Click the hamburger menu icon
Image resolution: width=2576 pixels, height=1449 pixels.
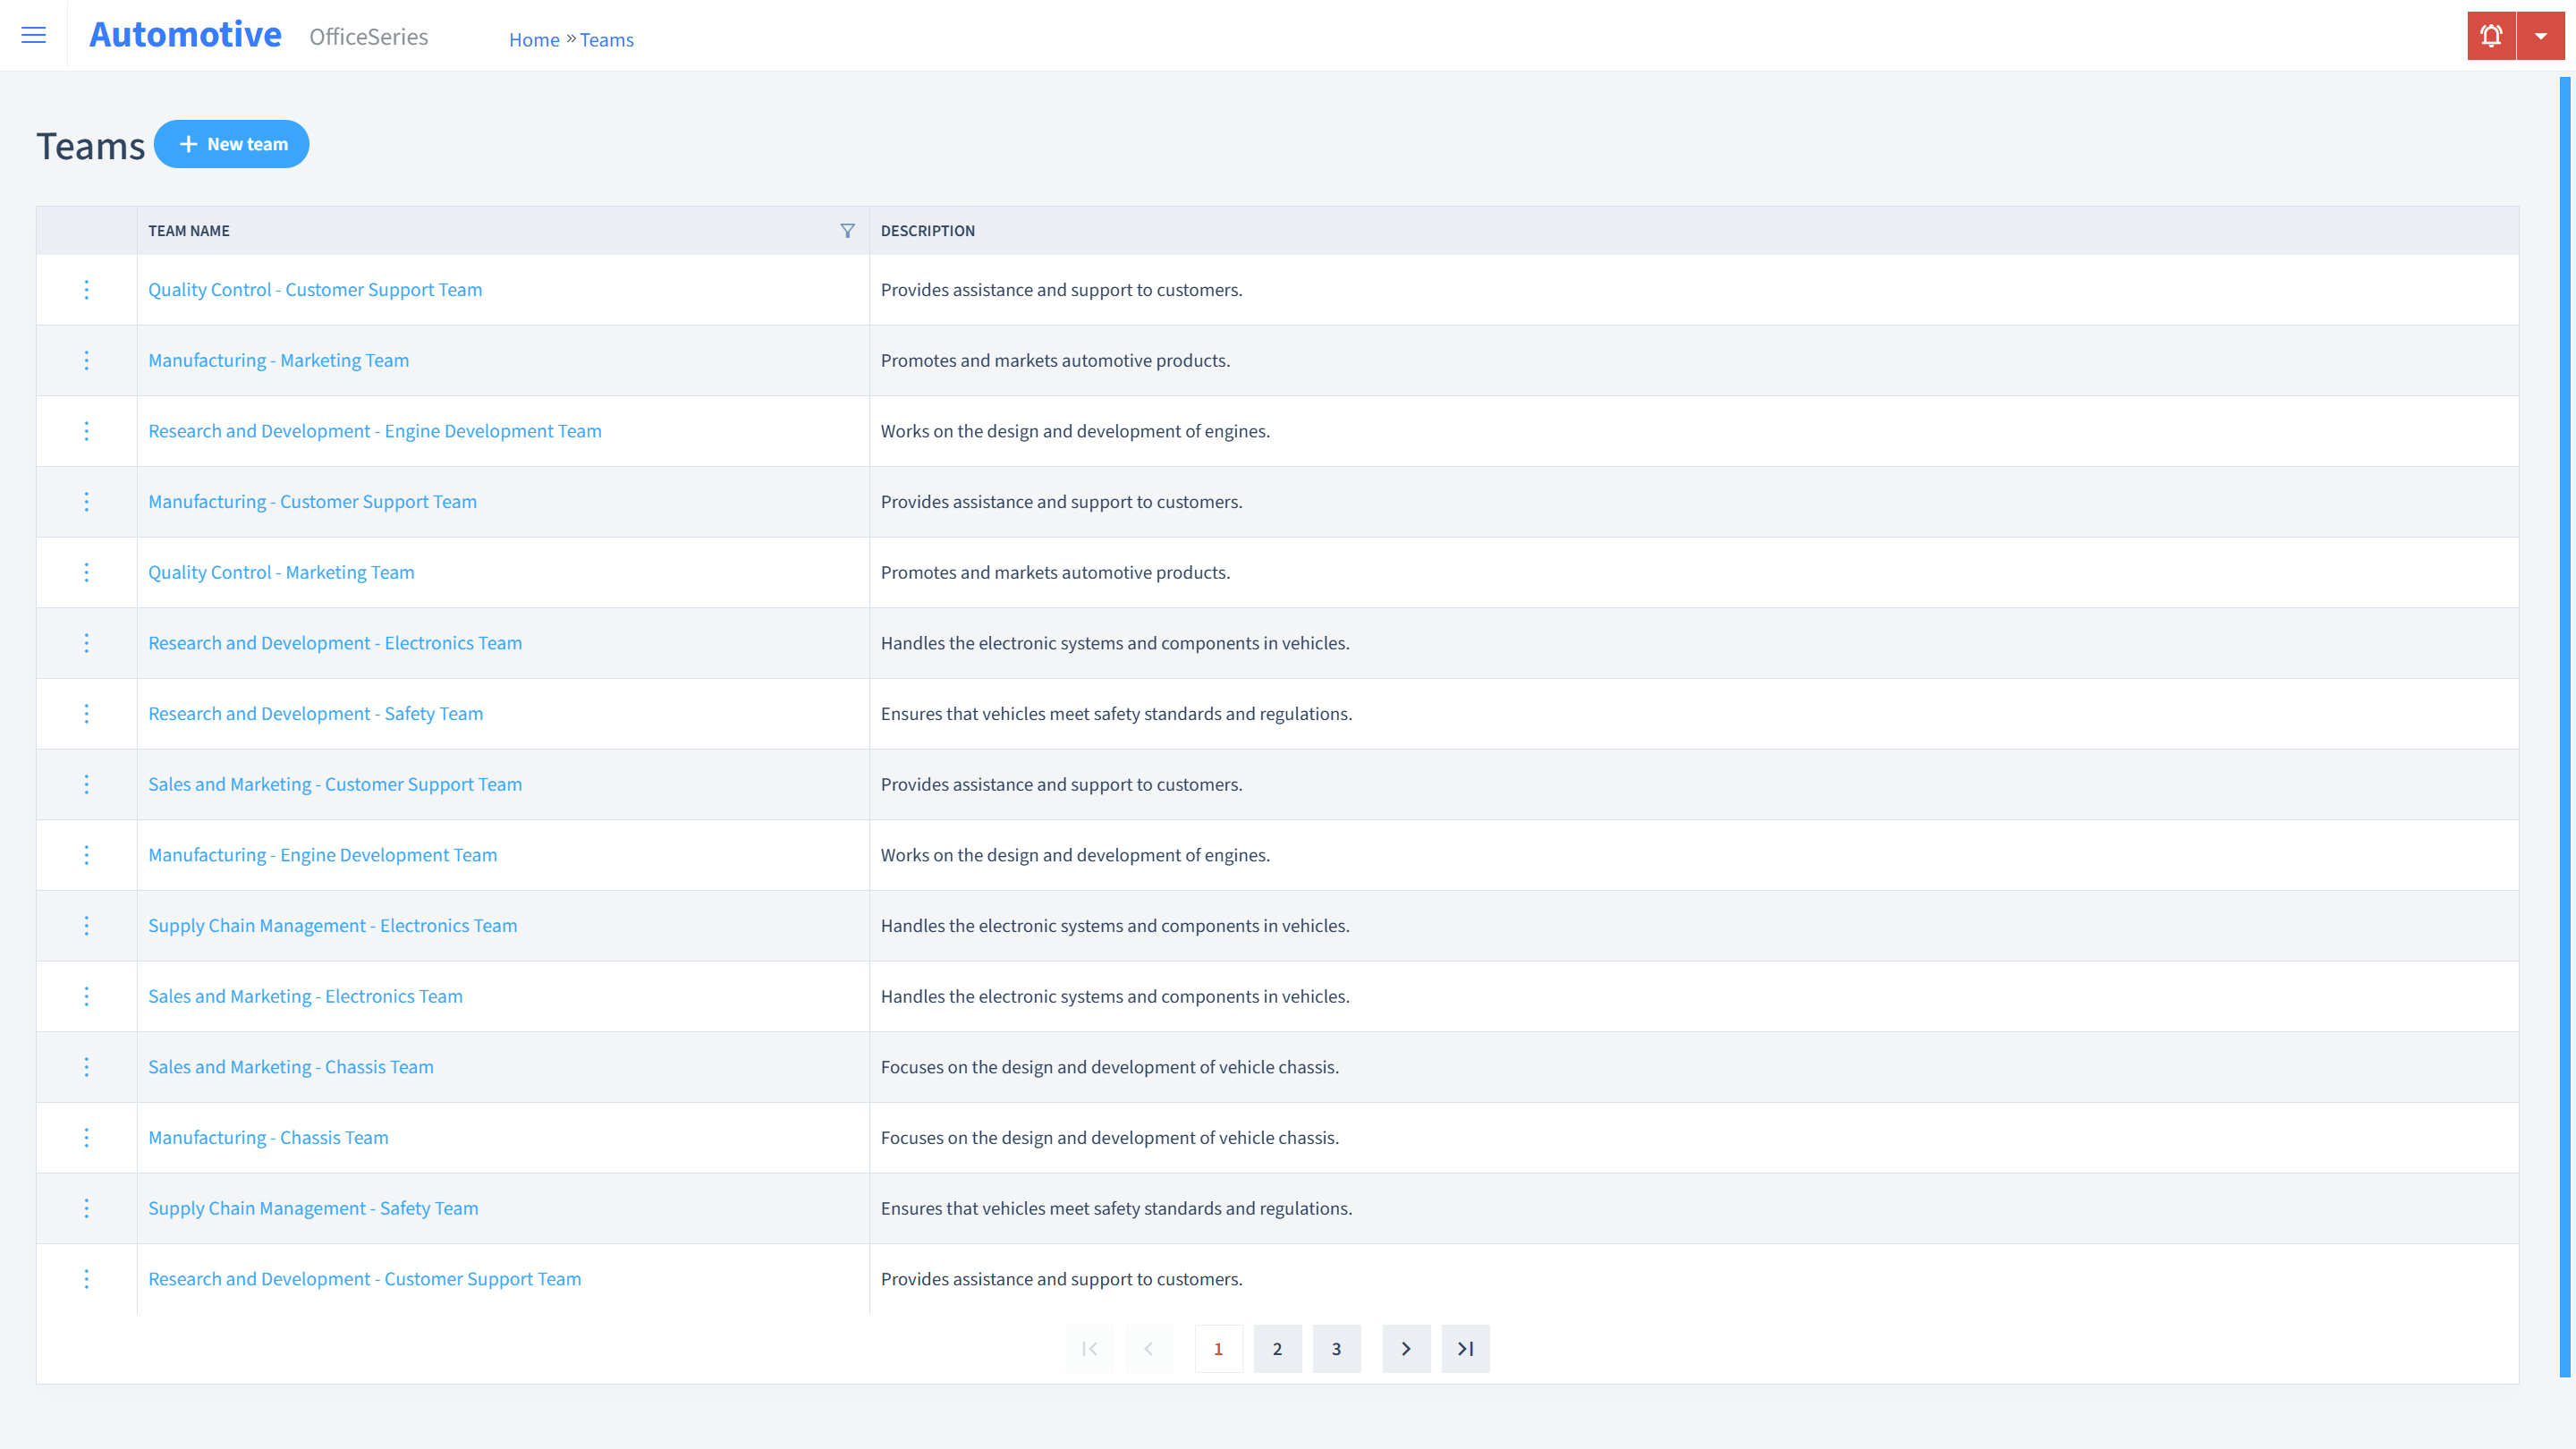[34, 32]
